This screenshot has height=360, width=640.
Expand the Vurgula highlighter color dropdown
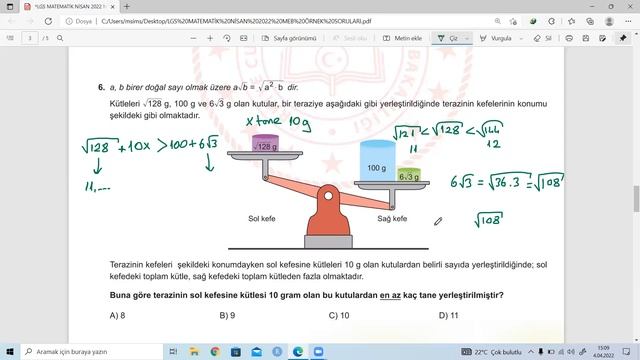[x=521, y=38]
